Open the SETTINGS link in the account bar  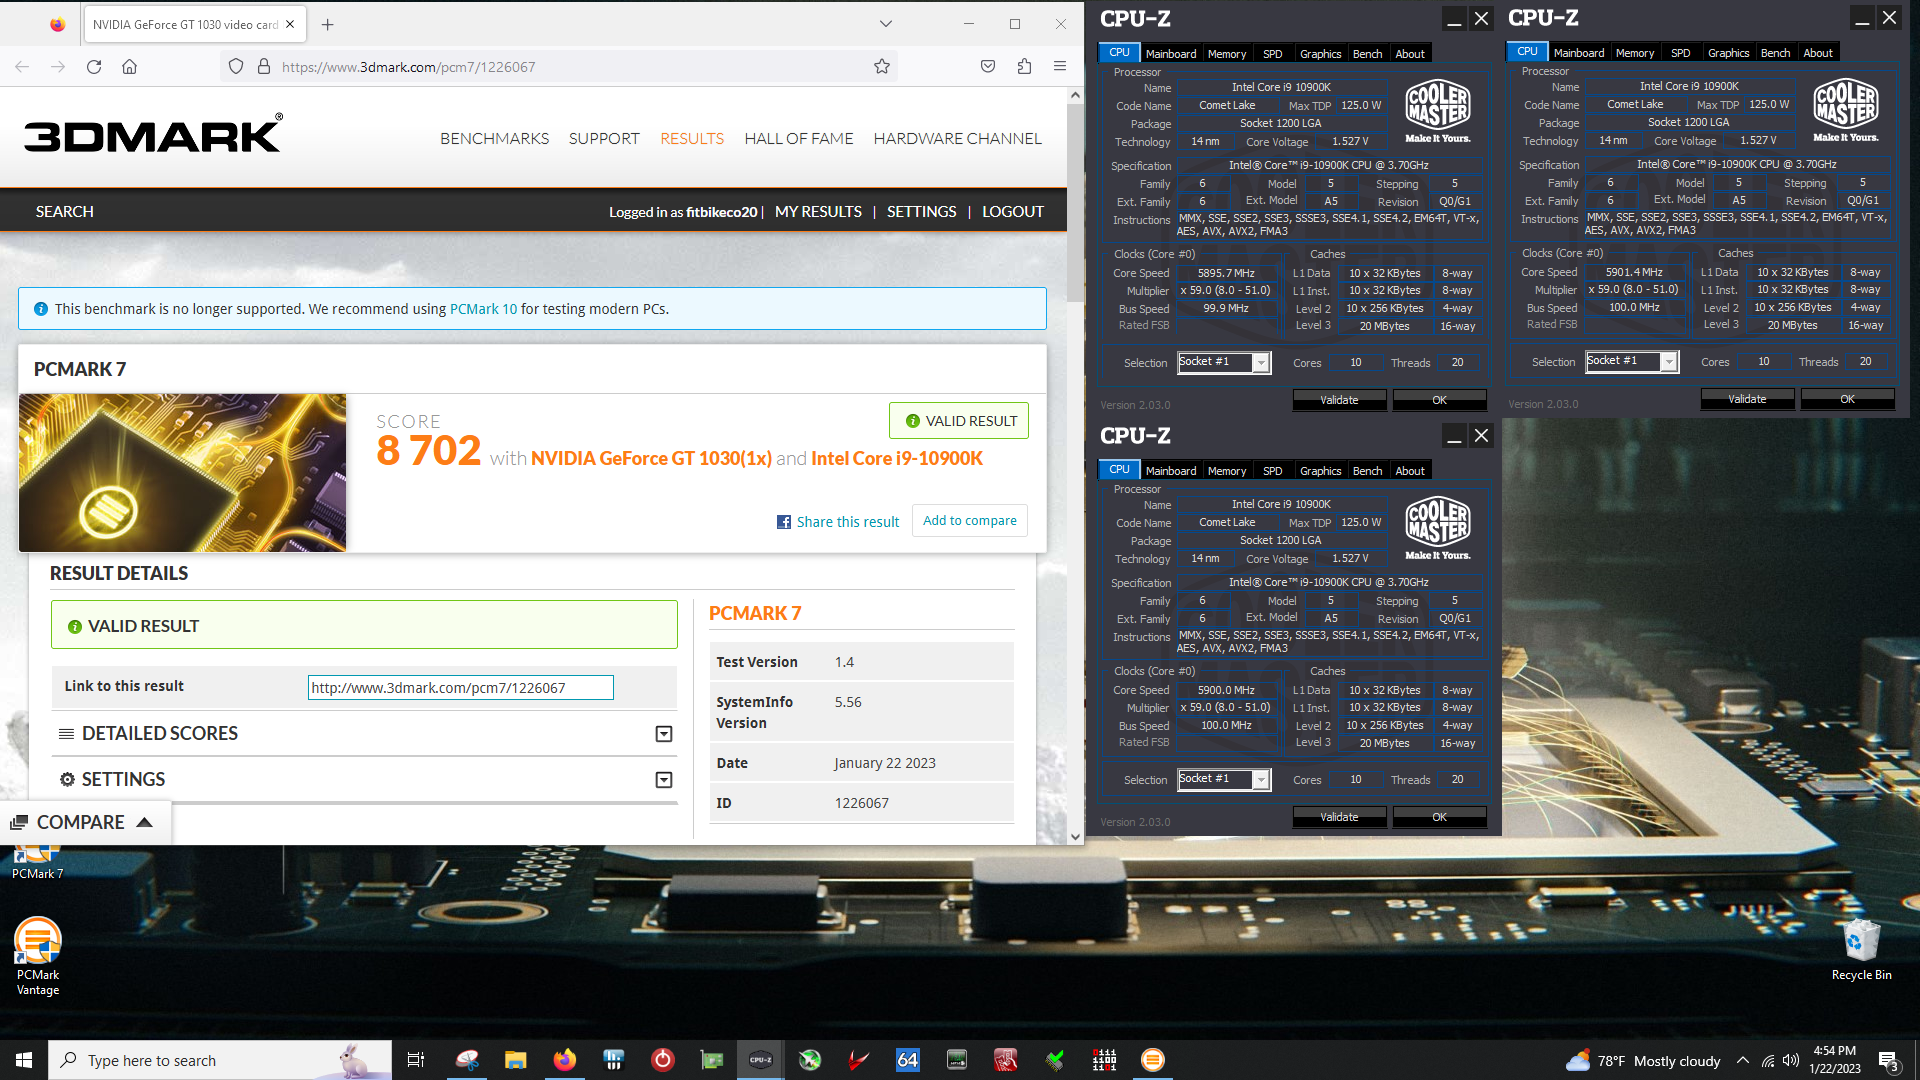pos(921,212)
